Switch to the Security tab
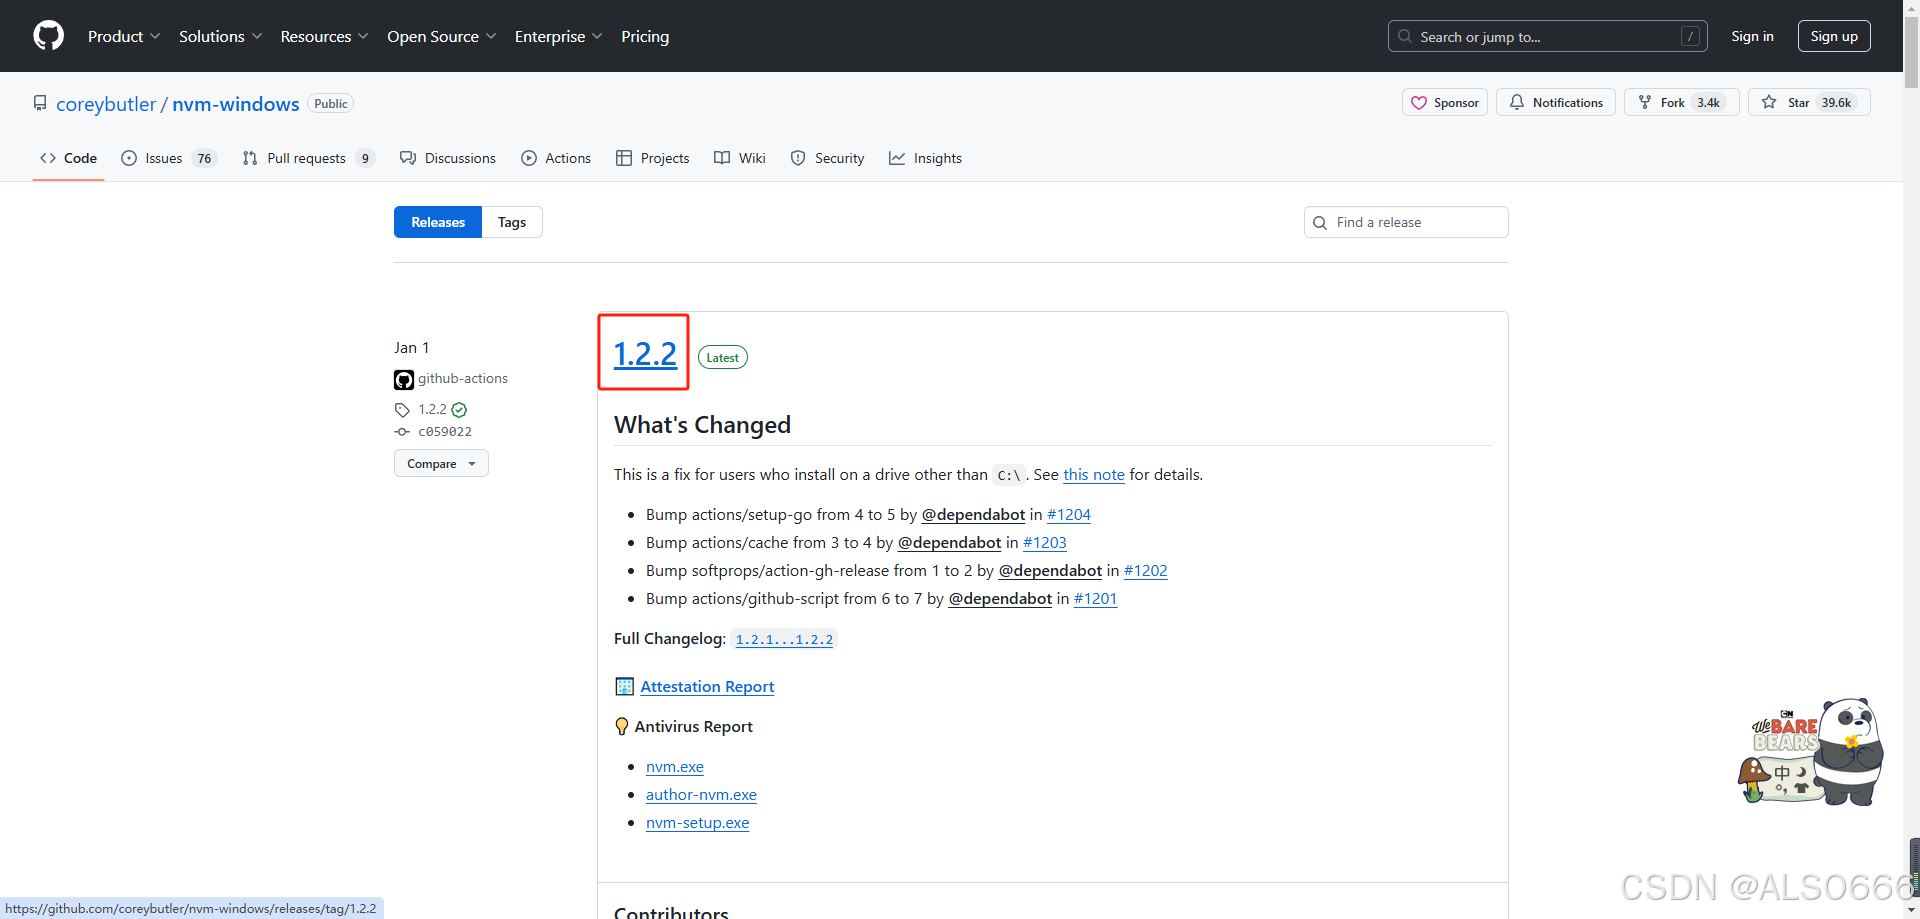This screenshot has width=1920, height=919. [x=827, y=158]
